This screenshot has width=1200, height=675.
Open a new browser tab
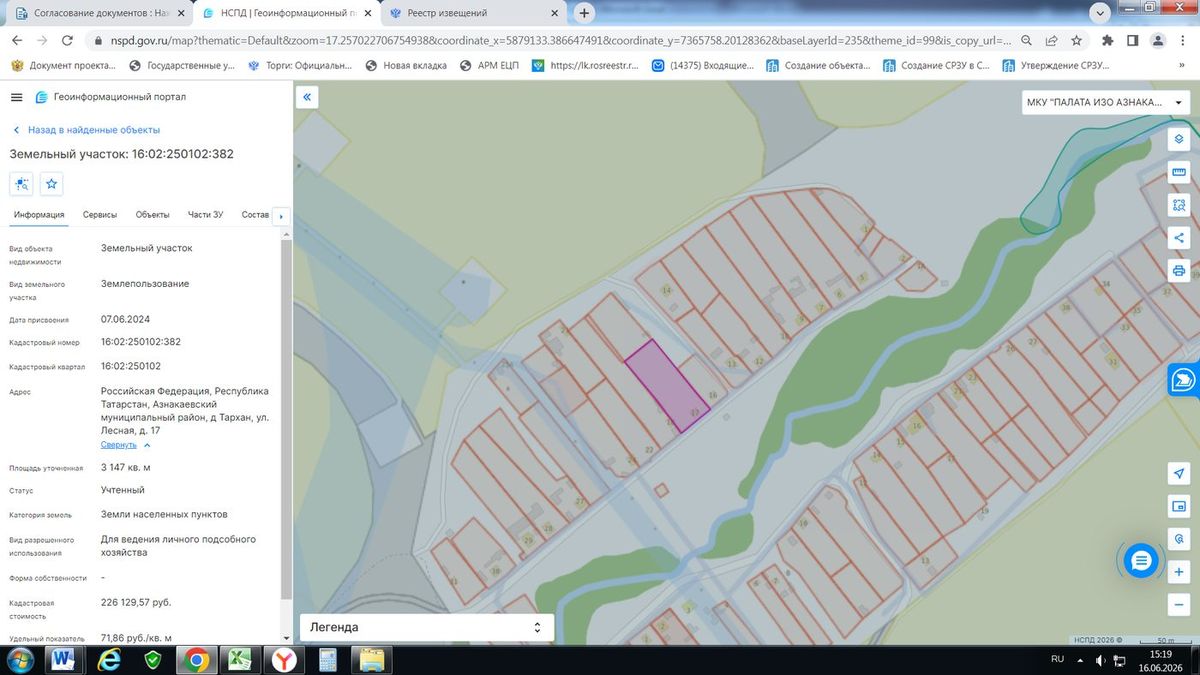coord(584,13)
